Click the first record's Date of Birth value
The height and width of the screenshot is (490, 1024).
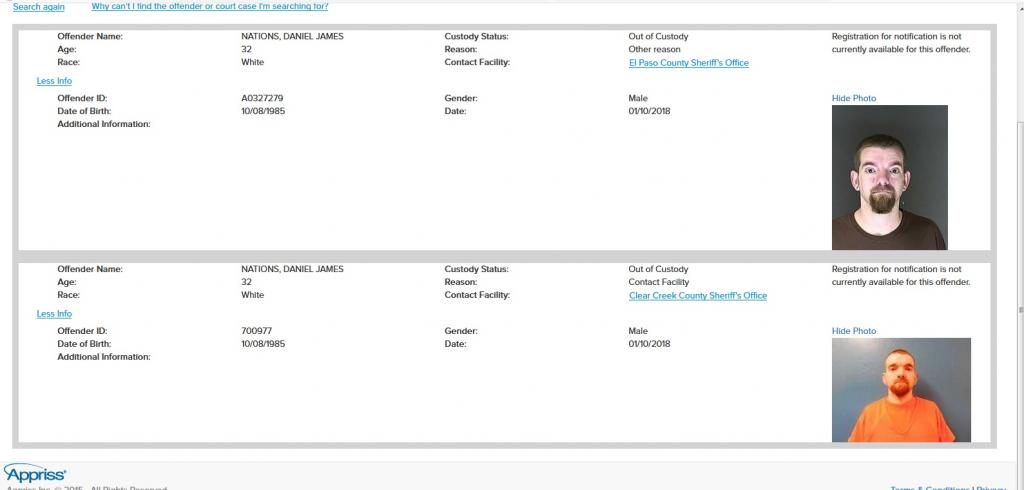coord(263,111)
